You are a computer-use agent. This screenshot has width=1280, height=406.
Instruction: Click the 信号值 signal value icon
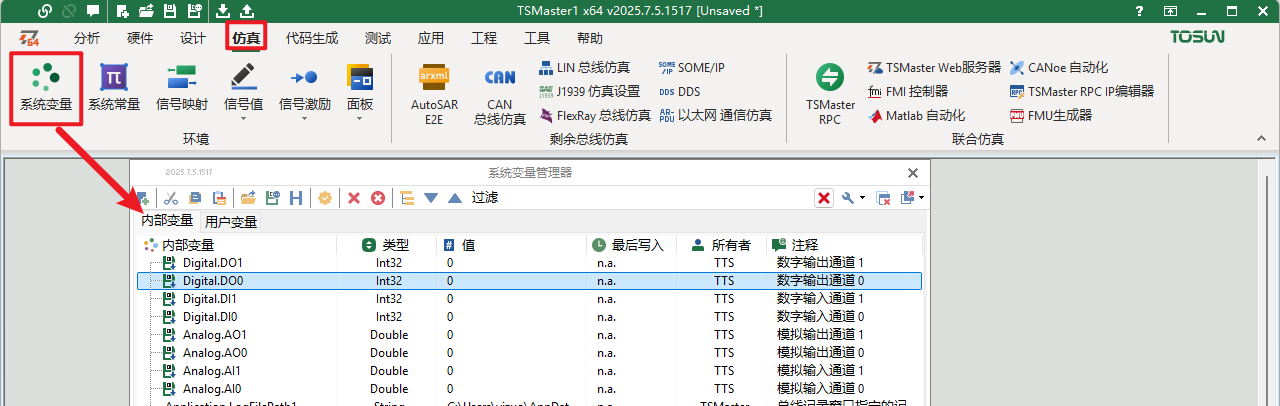tap(243, 76)
